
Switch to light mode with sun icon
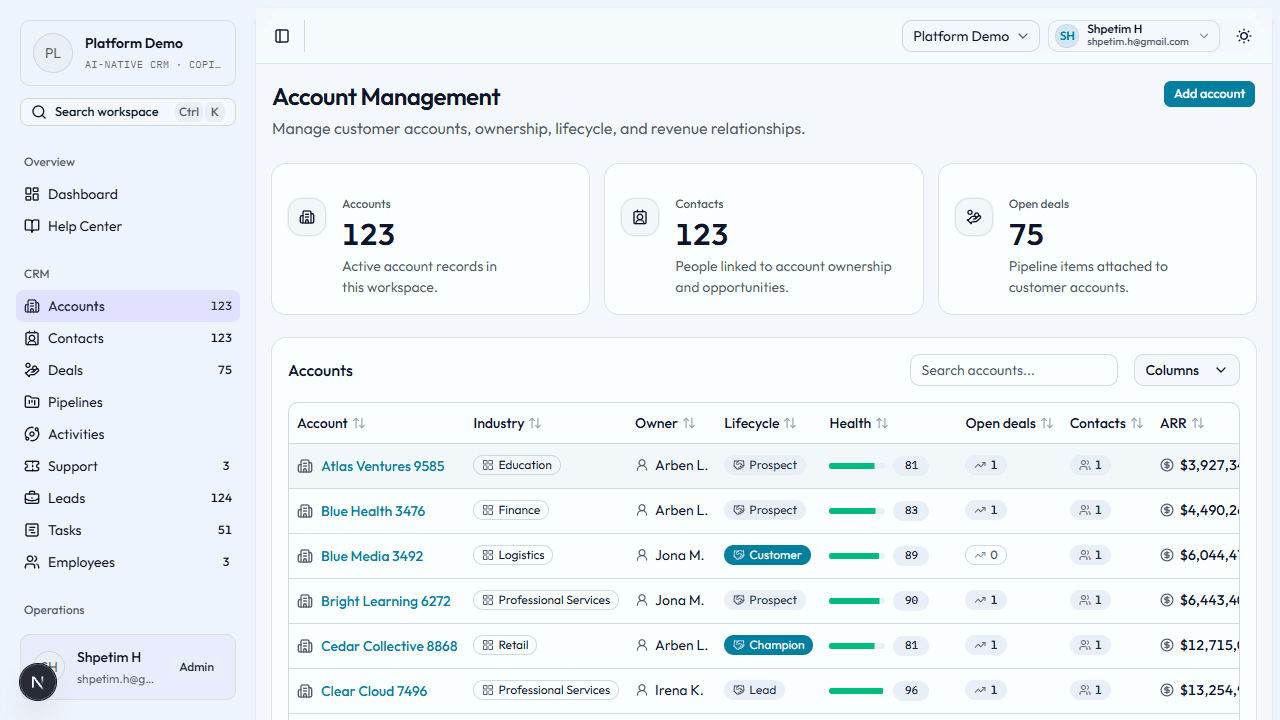click(1244, 36)
